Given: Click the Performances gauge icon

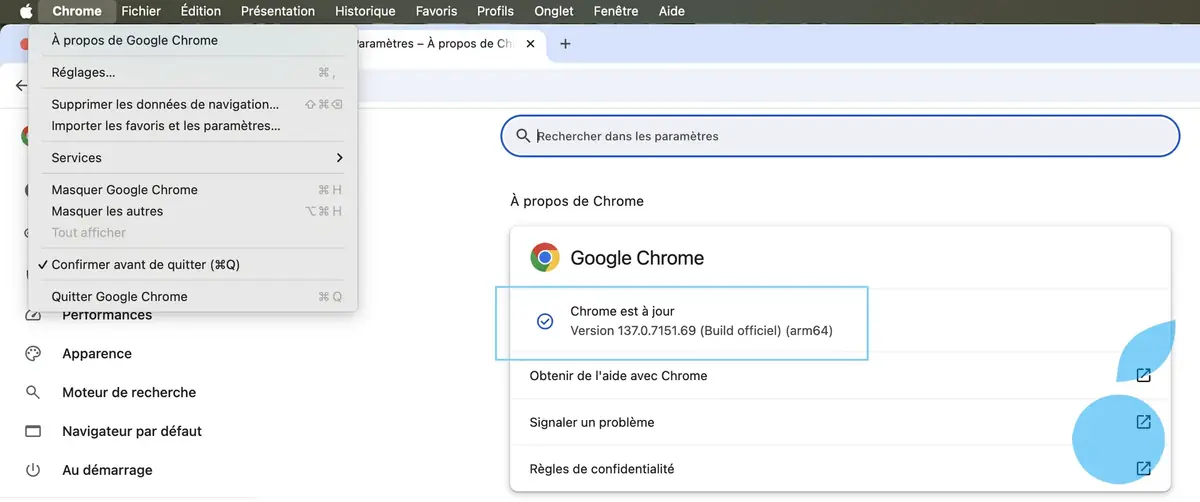Looking at the screenshot, I should (x=33, y=316).
